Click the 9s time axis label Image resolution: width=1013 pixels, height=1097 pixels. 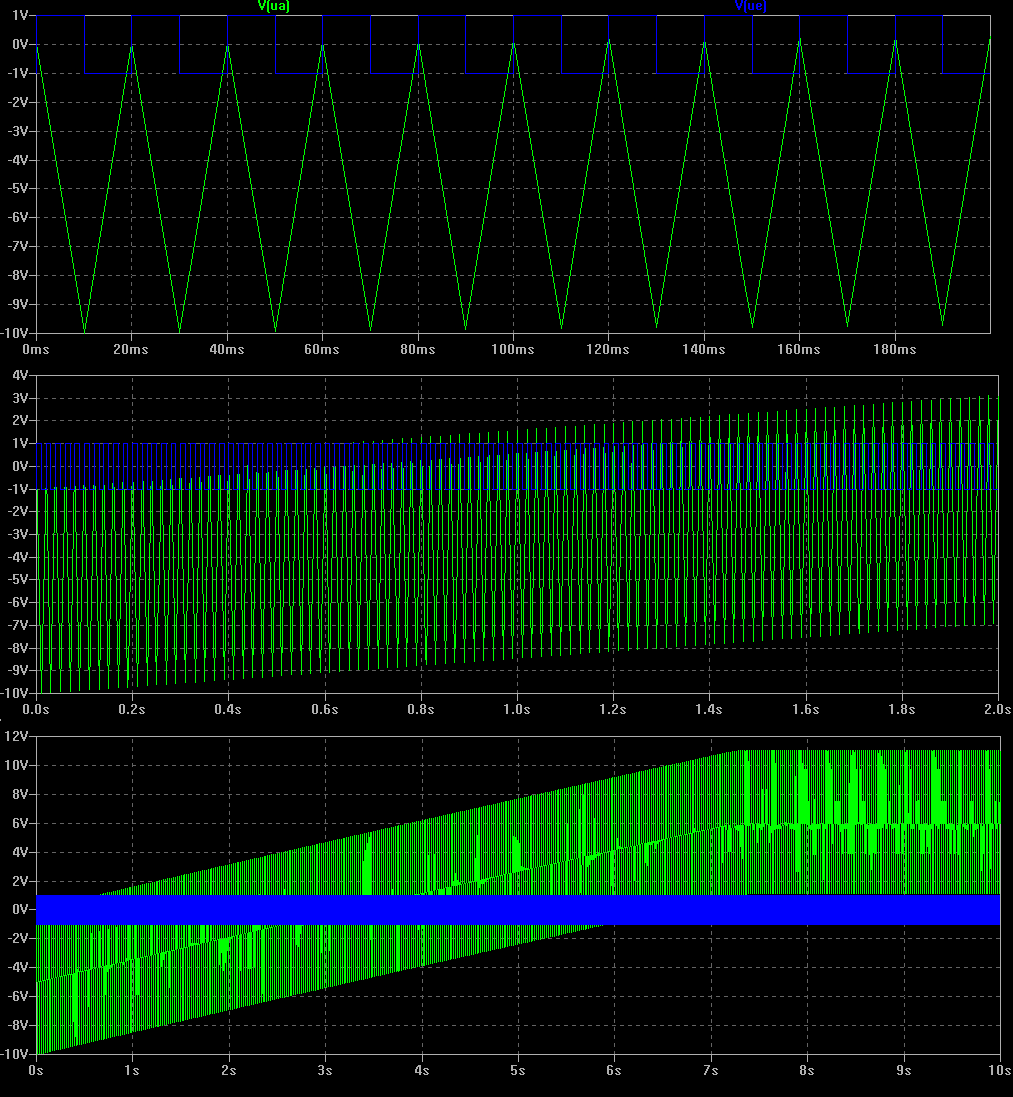point(903,1070)
